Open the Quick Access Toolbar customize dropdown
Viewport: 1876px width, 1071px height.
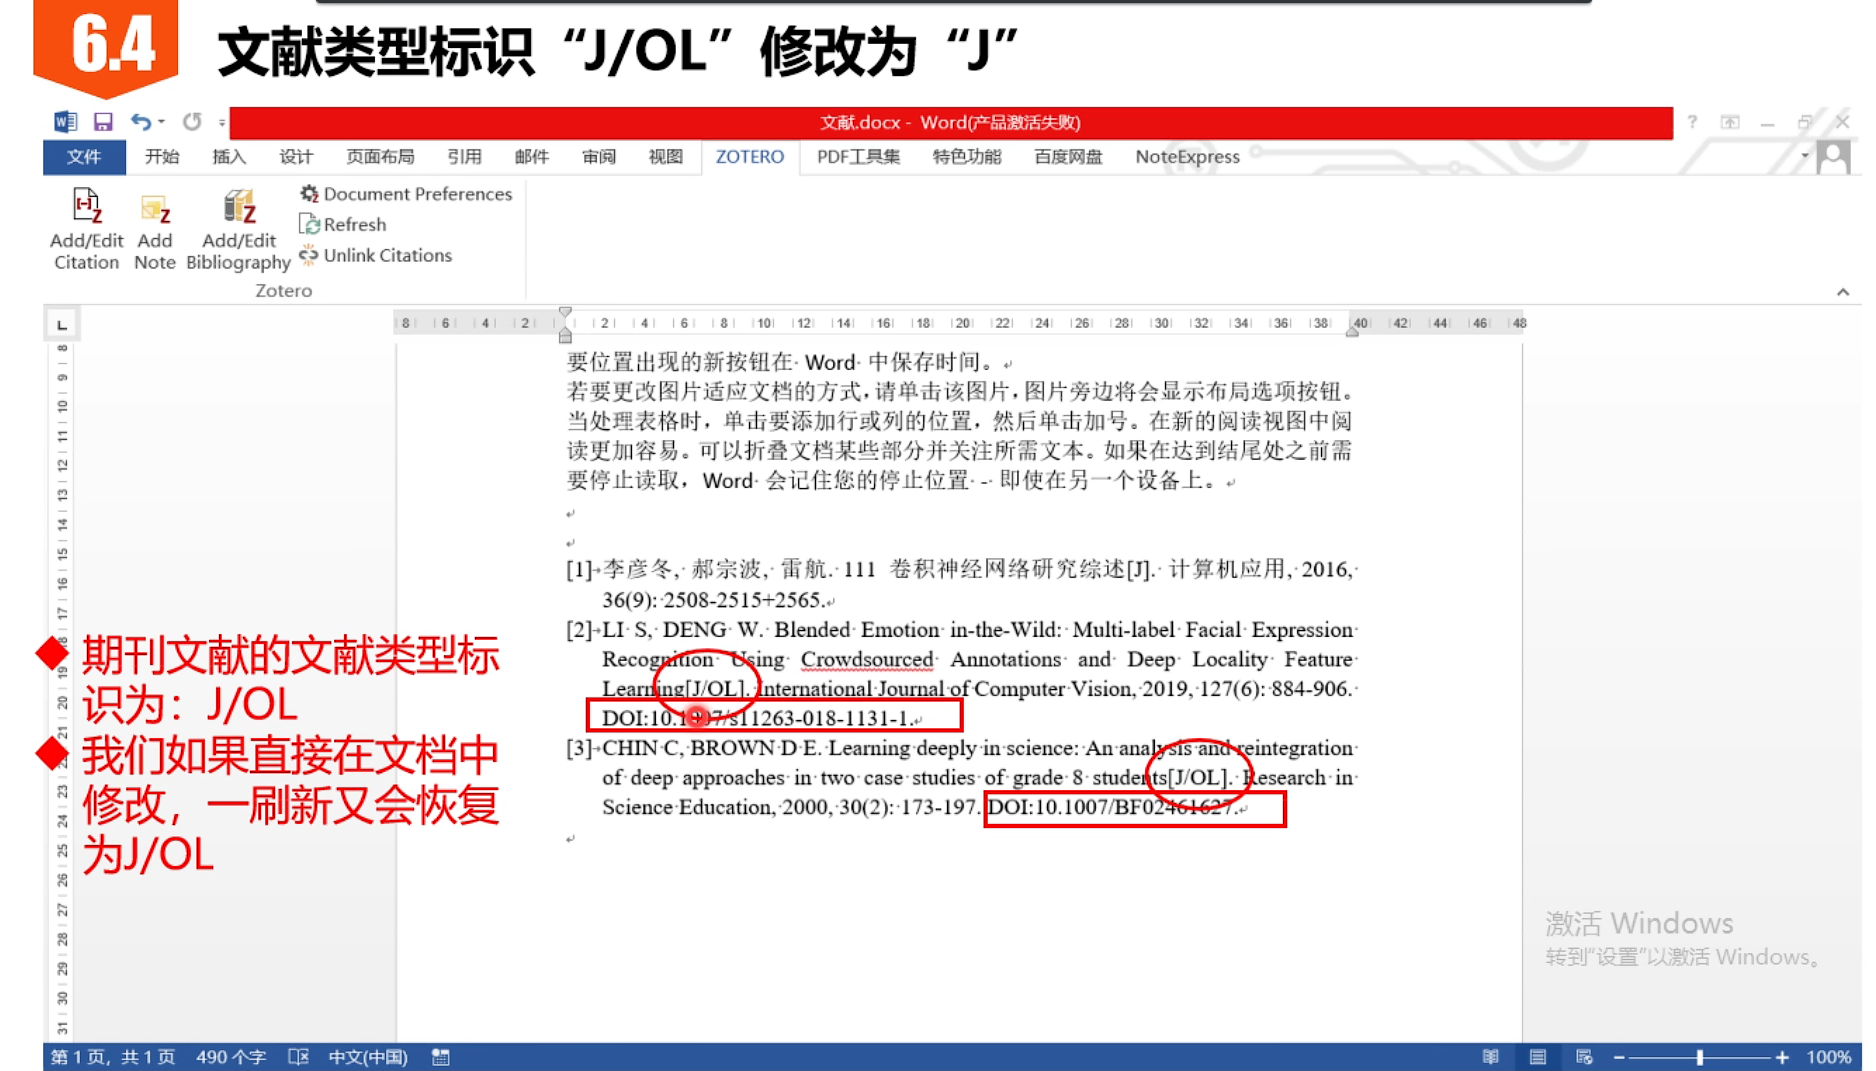pyautogui.click(x=222, y=121)
